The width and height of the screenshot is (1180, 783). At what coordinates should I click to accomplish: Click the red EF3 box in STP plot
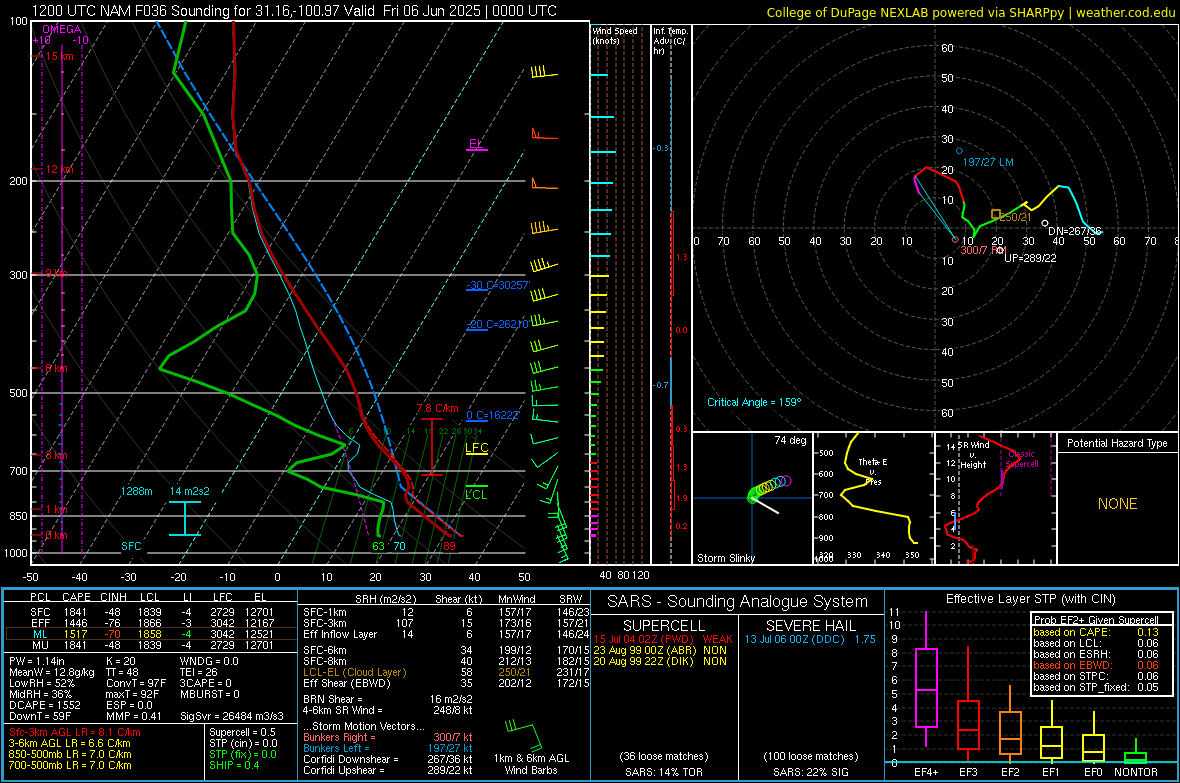(x=968, y=725)
